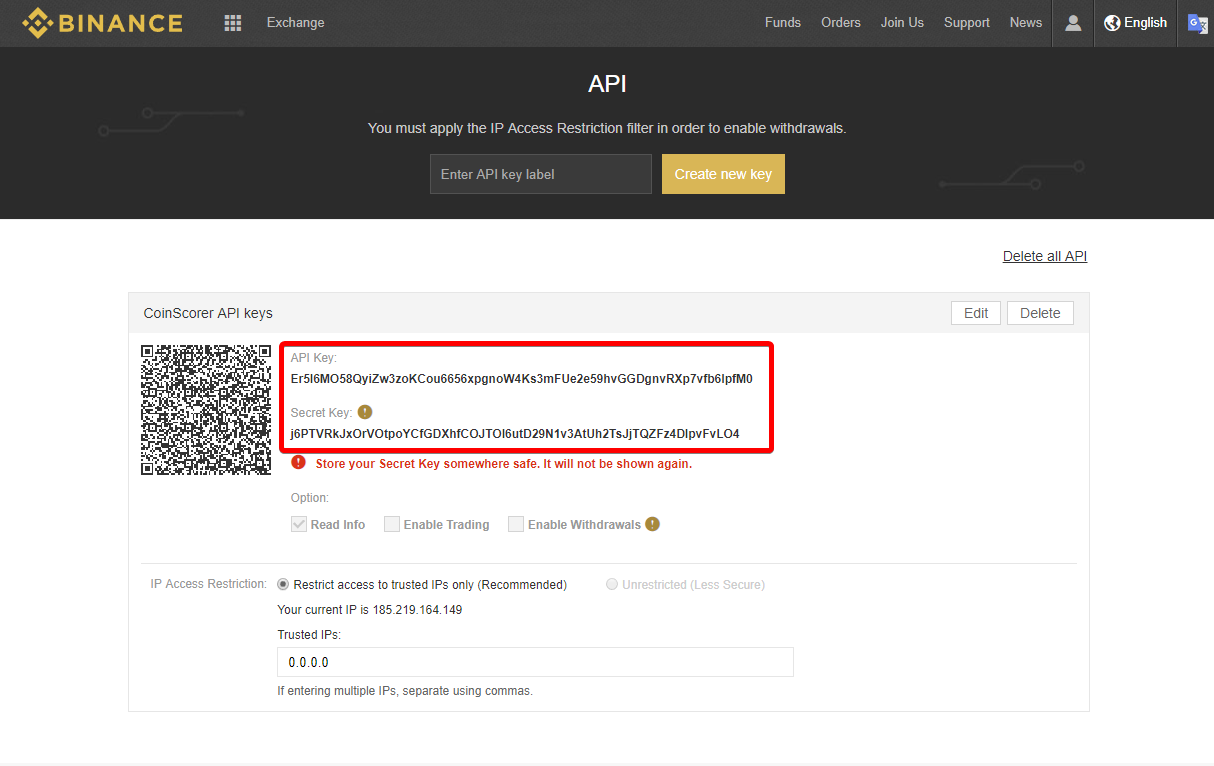The width and height of the screenshot is (1214, 766).
Task: Click the red warning icon near Secret Key notice
Action: pyautogui.click(x=298, y=463)
